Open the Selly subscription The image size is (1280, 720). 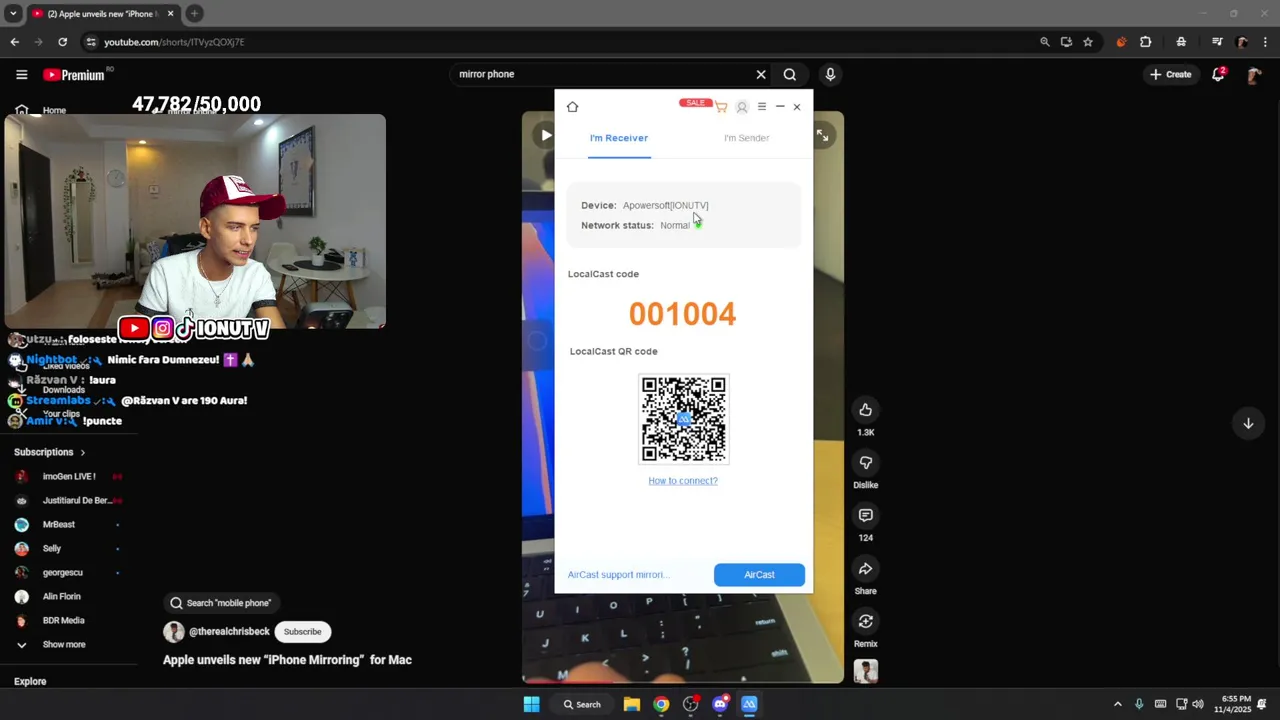68,549
